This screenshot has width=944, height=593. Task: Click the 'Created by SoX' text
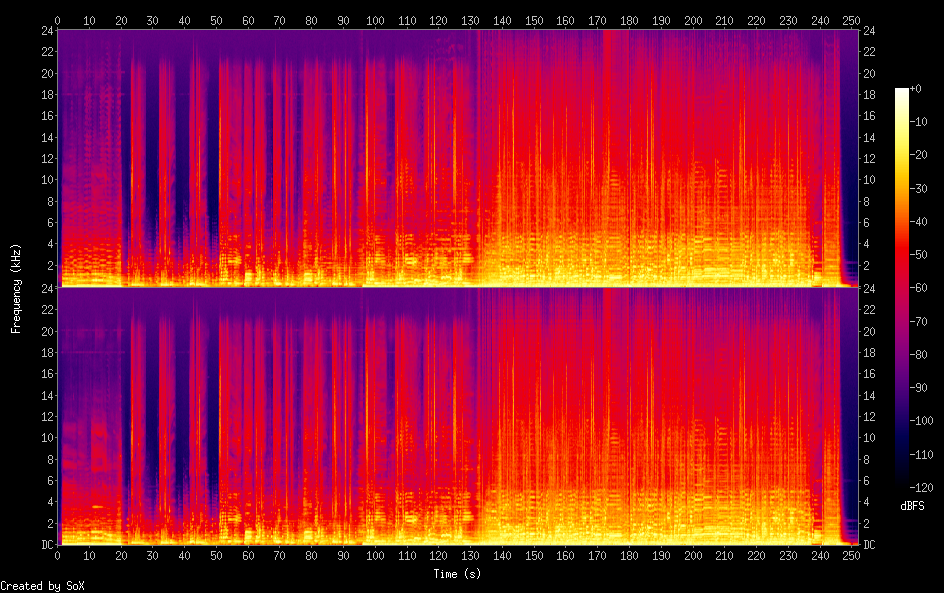point(43,586)
